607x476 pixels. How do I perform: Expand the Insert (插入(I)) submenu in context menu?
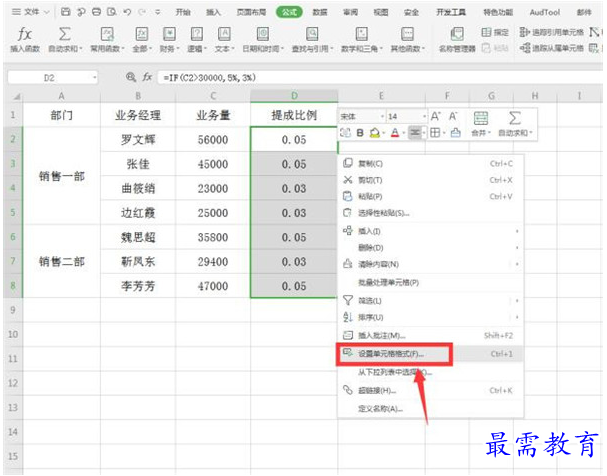pyautogui.click(x=430, y=231)
